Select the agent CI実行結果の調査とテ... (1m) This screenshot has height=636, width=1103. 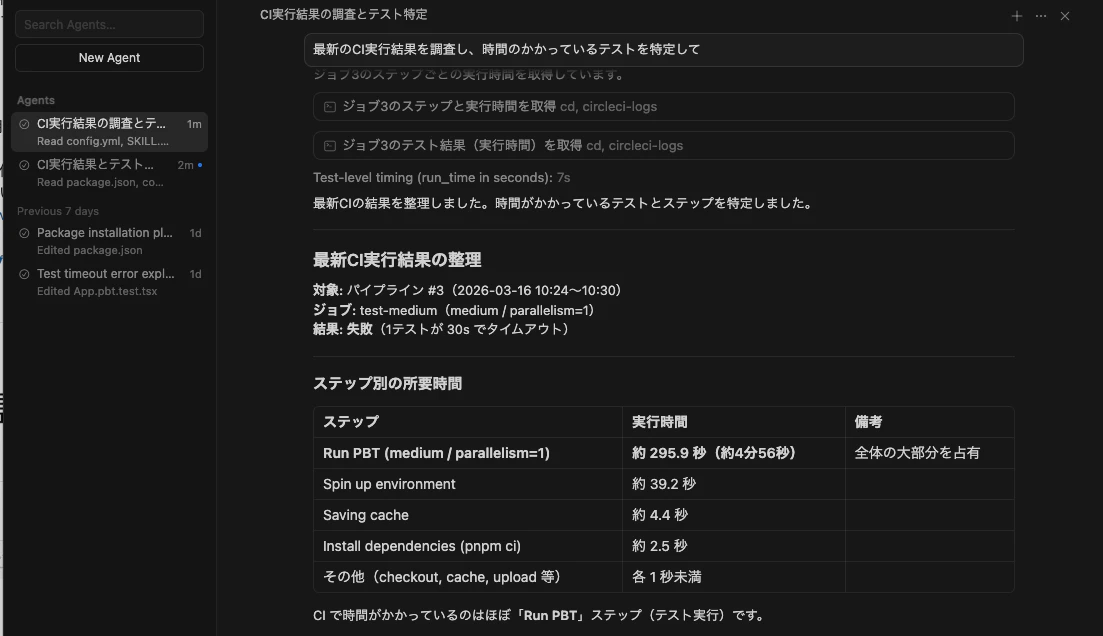(110, 132)
